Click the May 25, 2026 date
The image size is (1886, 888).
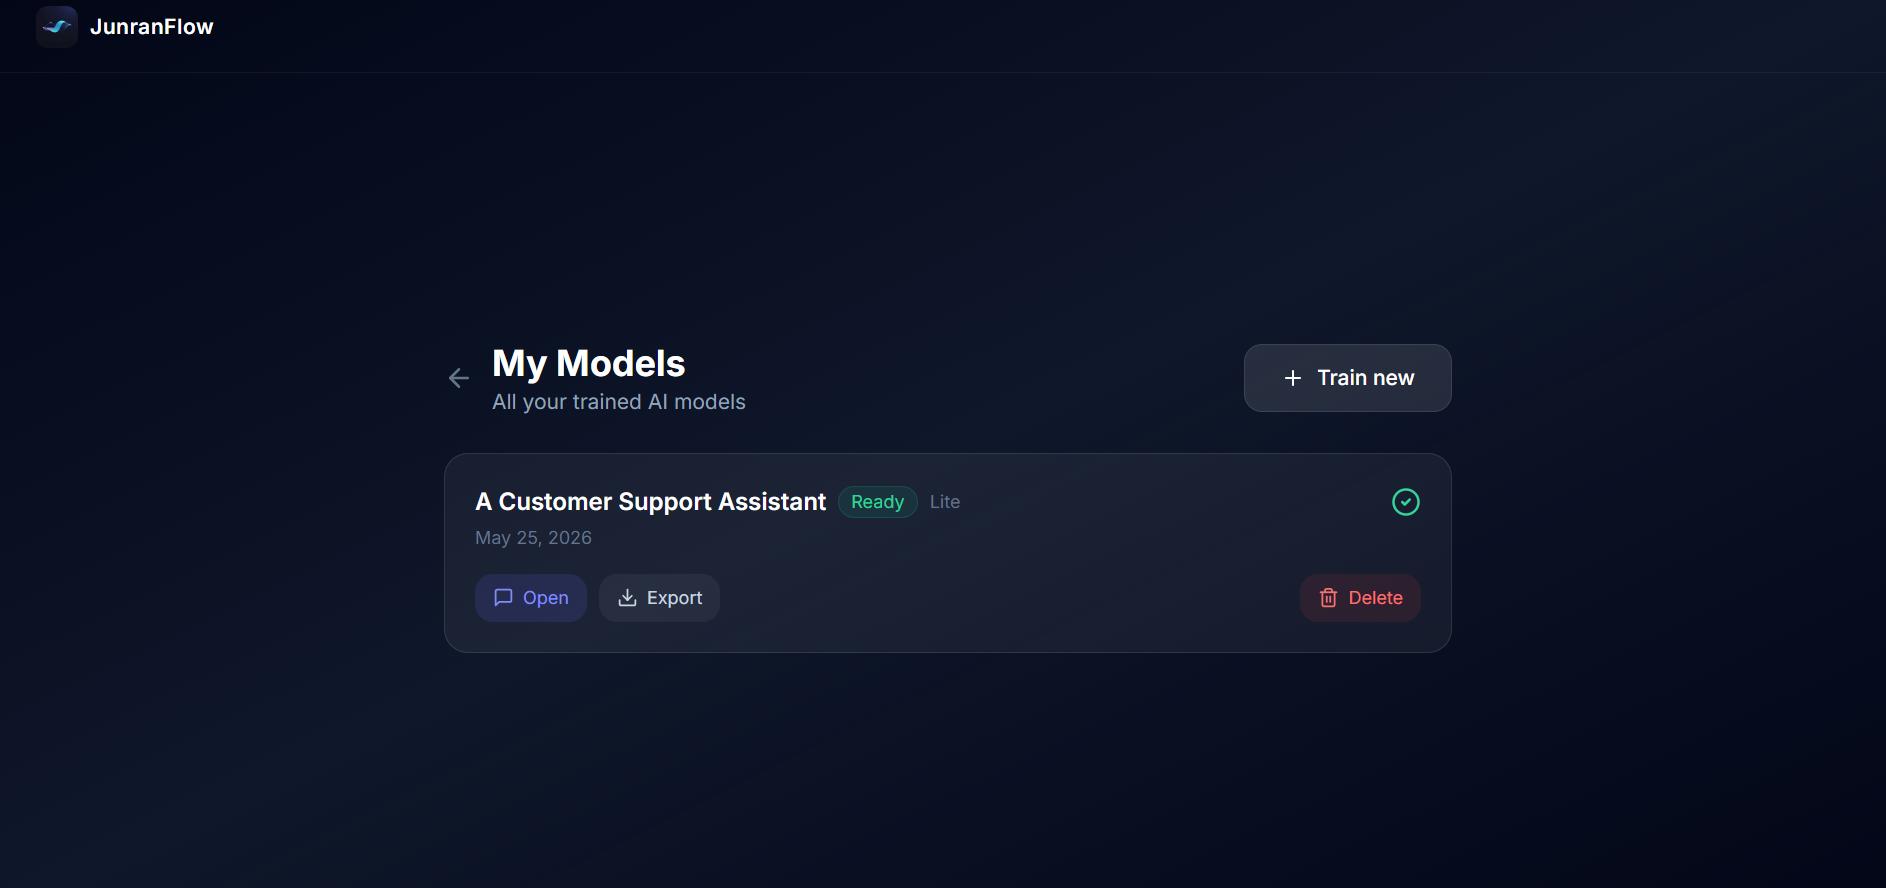pyautogui.click(x=533, y=538)
